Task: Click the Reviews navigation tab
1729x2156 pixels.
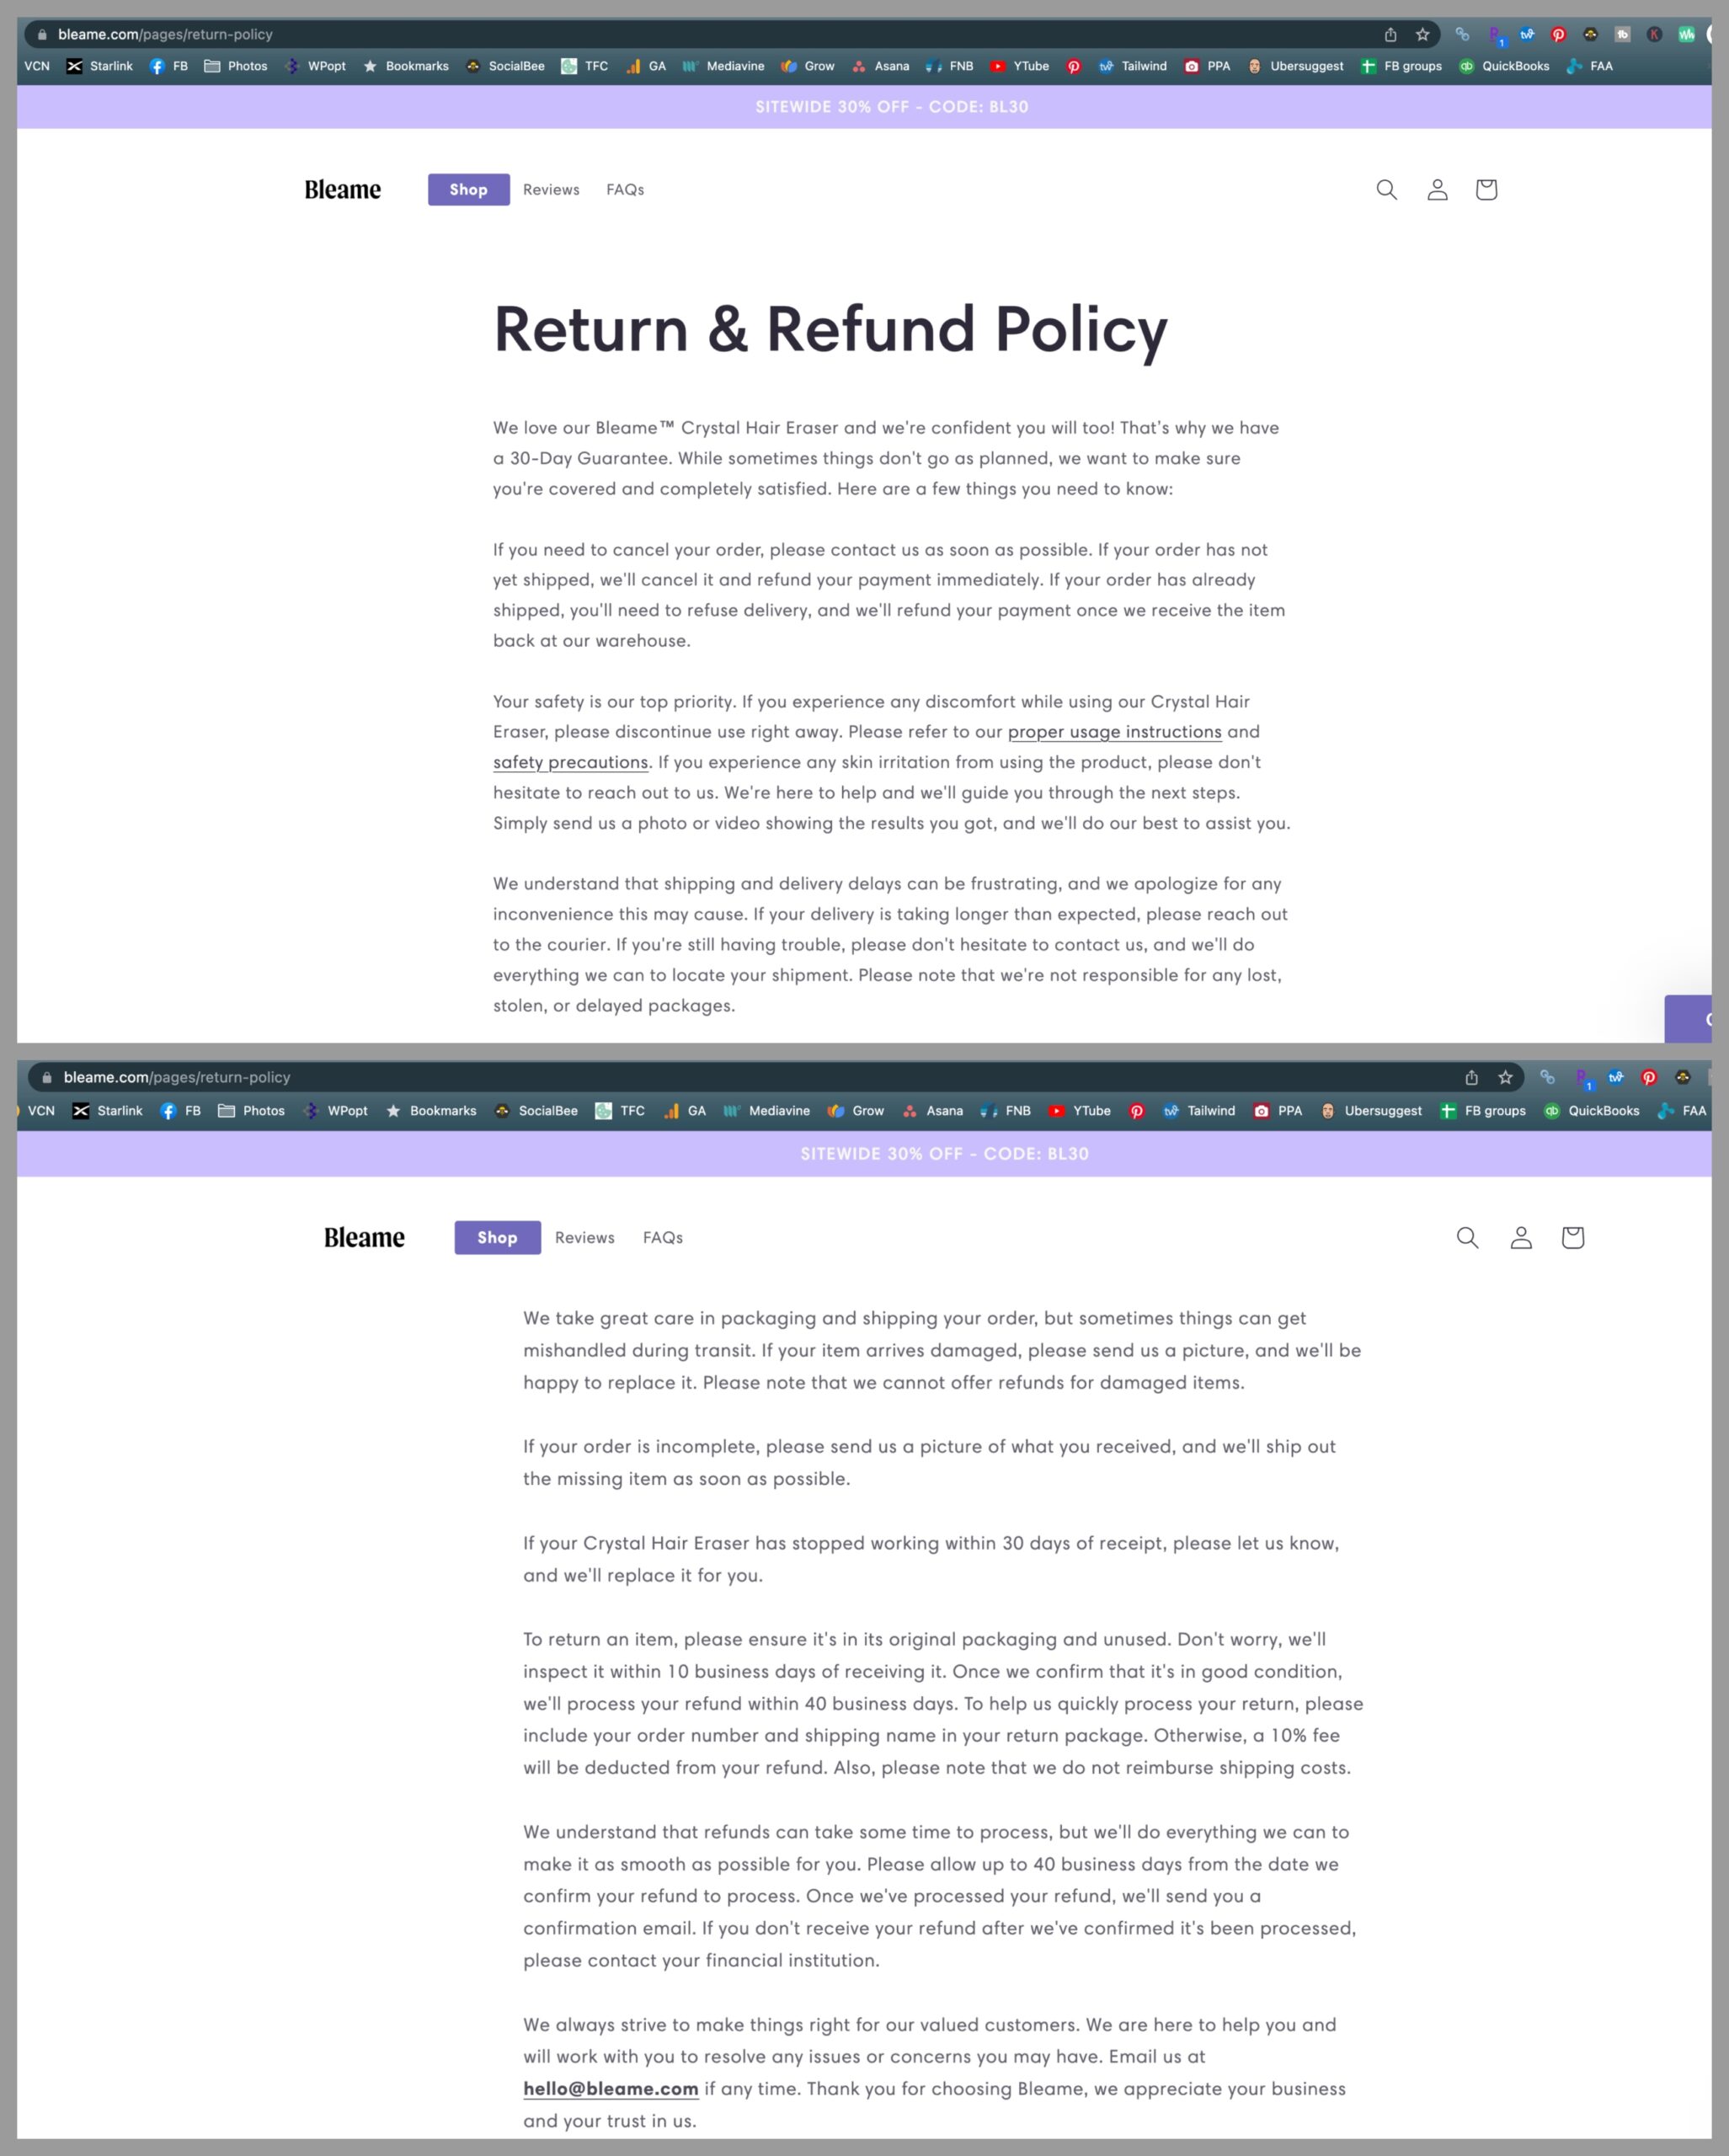Action: [x=551, y=189]
